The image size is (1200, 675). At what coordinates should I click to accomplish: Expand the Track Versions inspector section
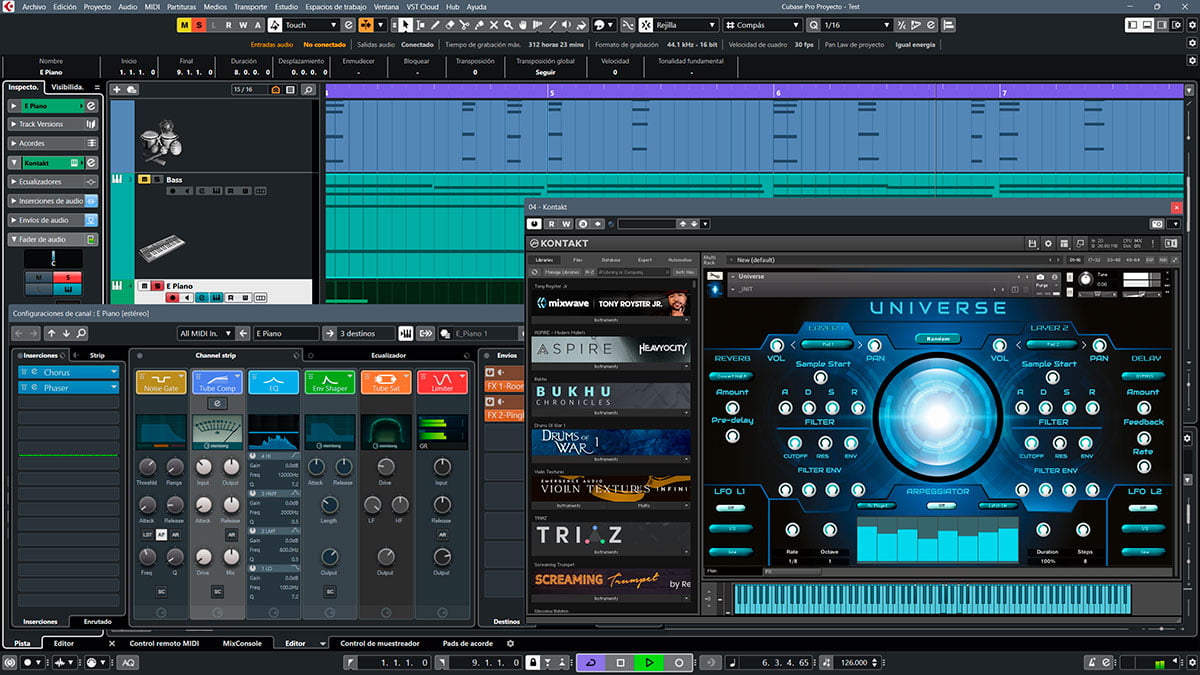click(53, 124)
